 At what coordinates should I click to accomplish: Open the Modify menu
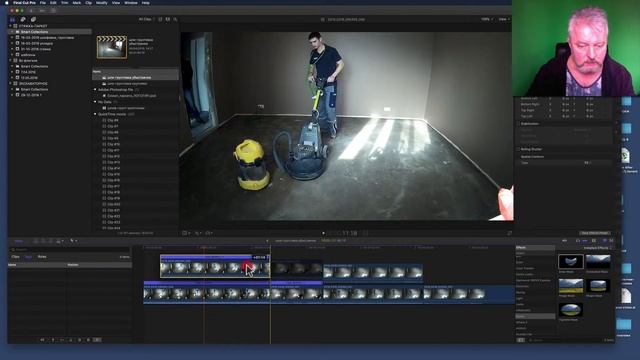coord(102,2)
